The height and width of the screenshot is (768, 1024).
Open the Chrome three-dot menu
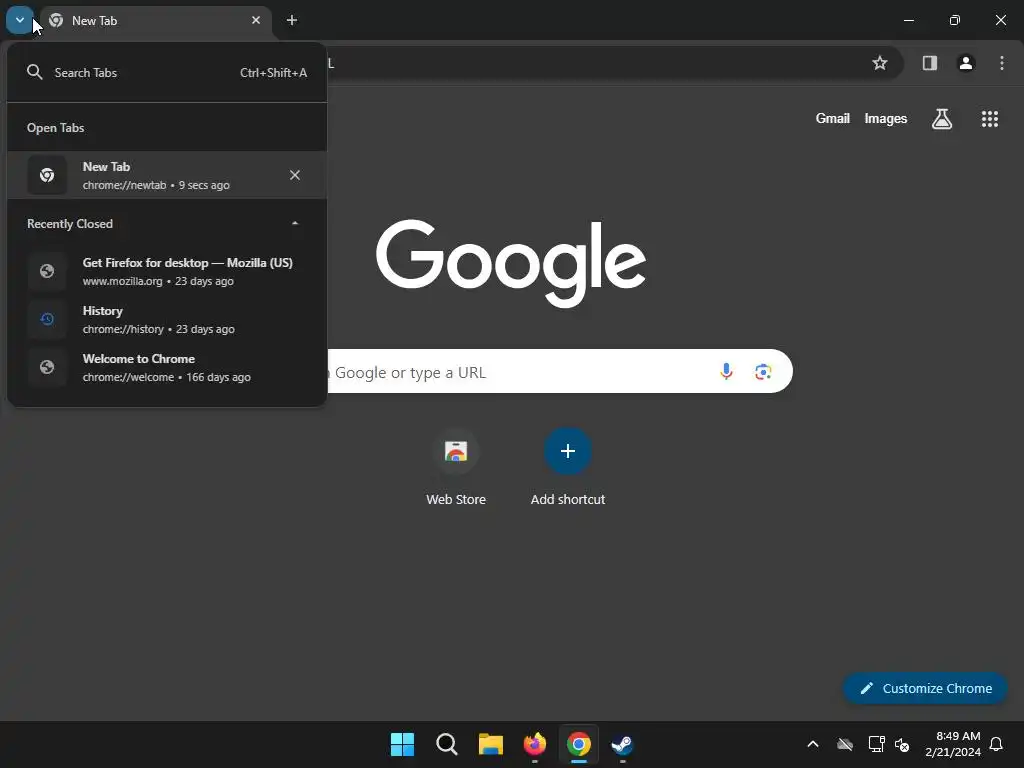tap(1002, 63)
